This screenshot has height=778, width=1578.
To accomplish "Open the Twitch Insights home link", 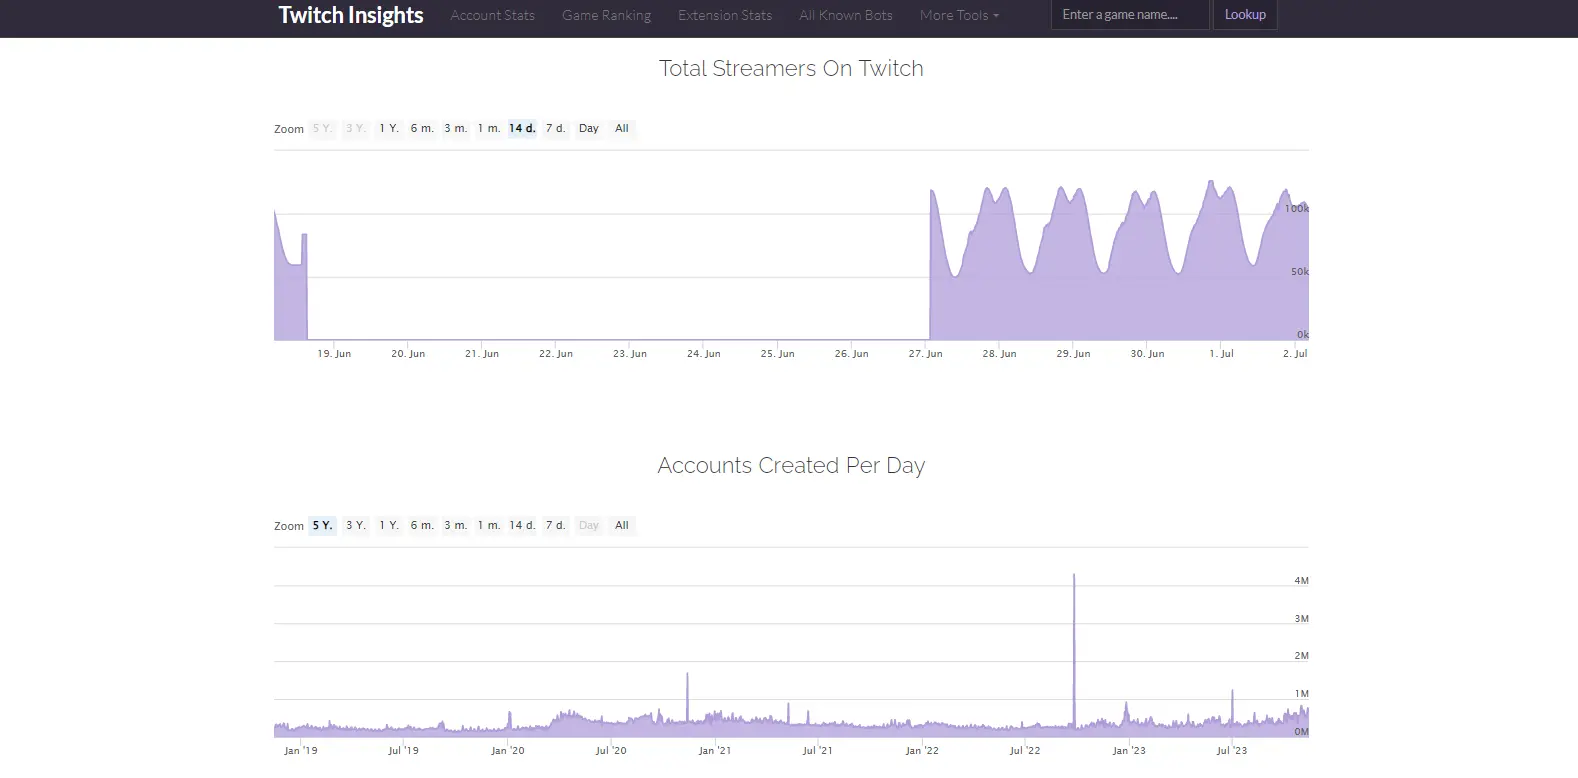I will pos(351,15).
